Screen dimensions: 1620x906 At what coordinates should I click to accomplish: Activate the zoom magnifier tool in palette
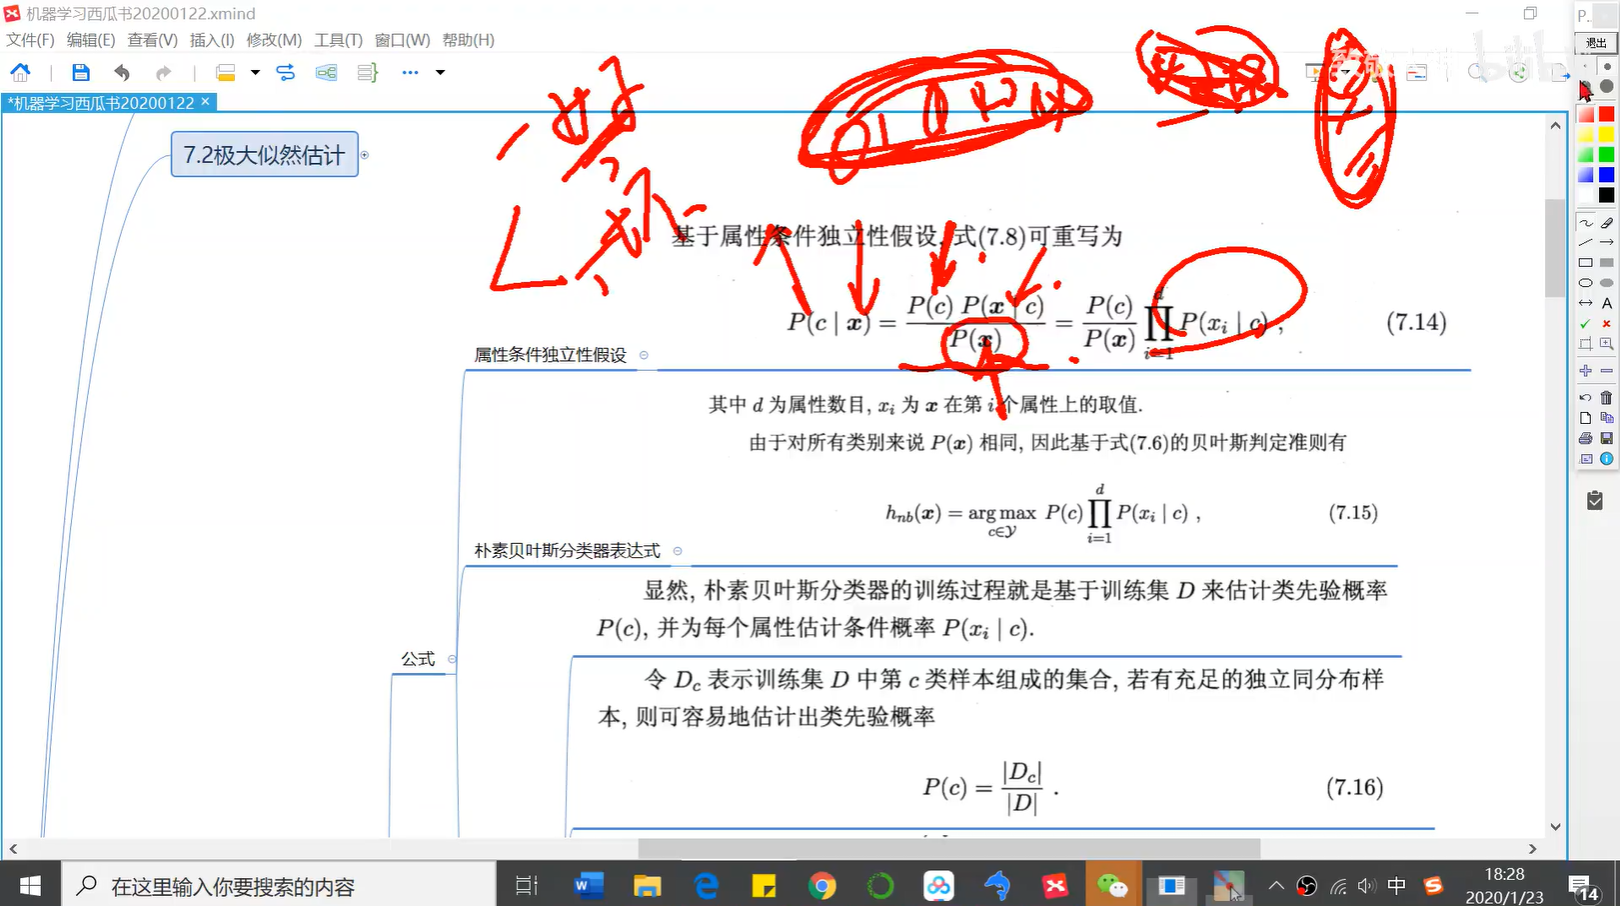pyautogui.click(x=1607, y=344)
